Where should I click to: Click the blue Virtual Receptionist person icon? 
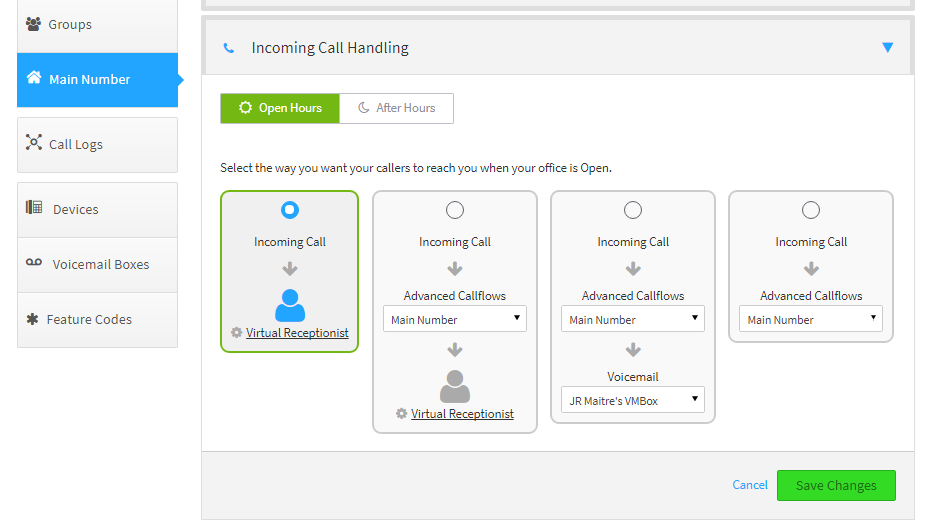click(290, 305)
